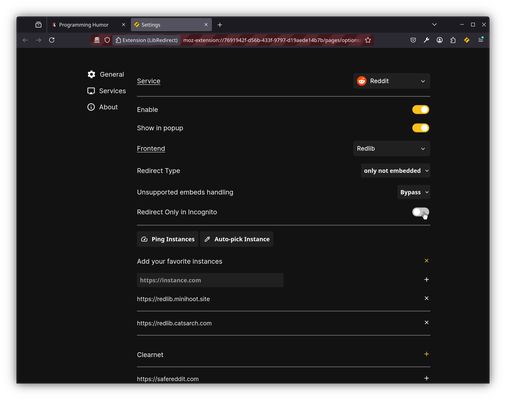Viewport: 506px width, 400px height.
Task: Click the Extension (LibRedirect) identity label
Action: pos(147,40)
